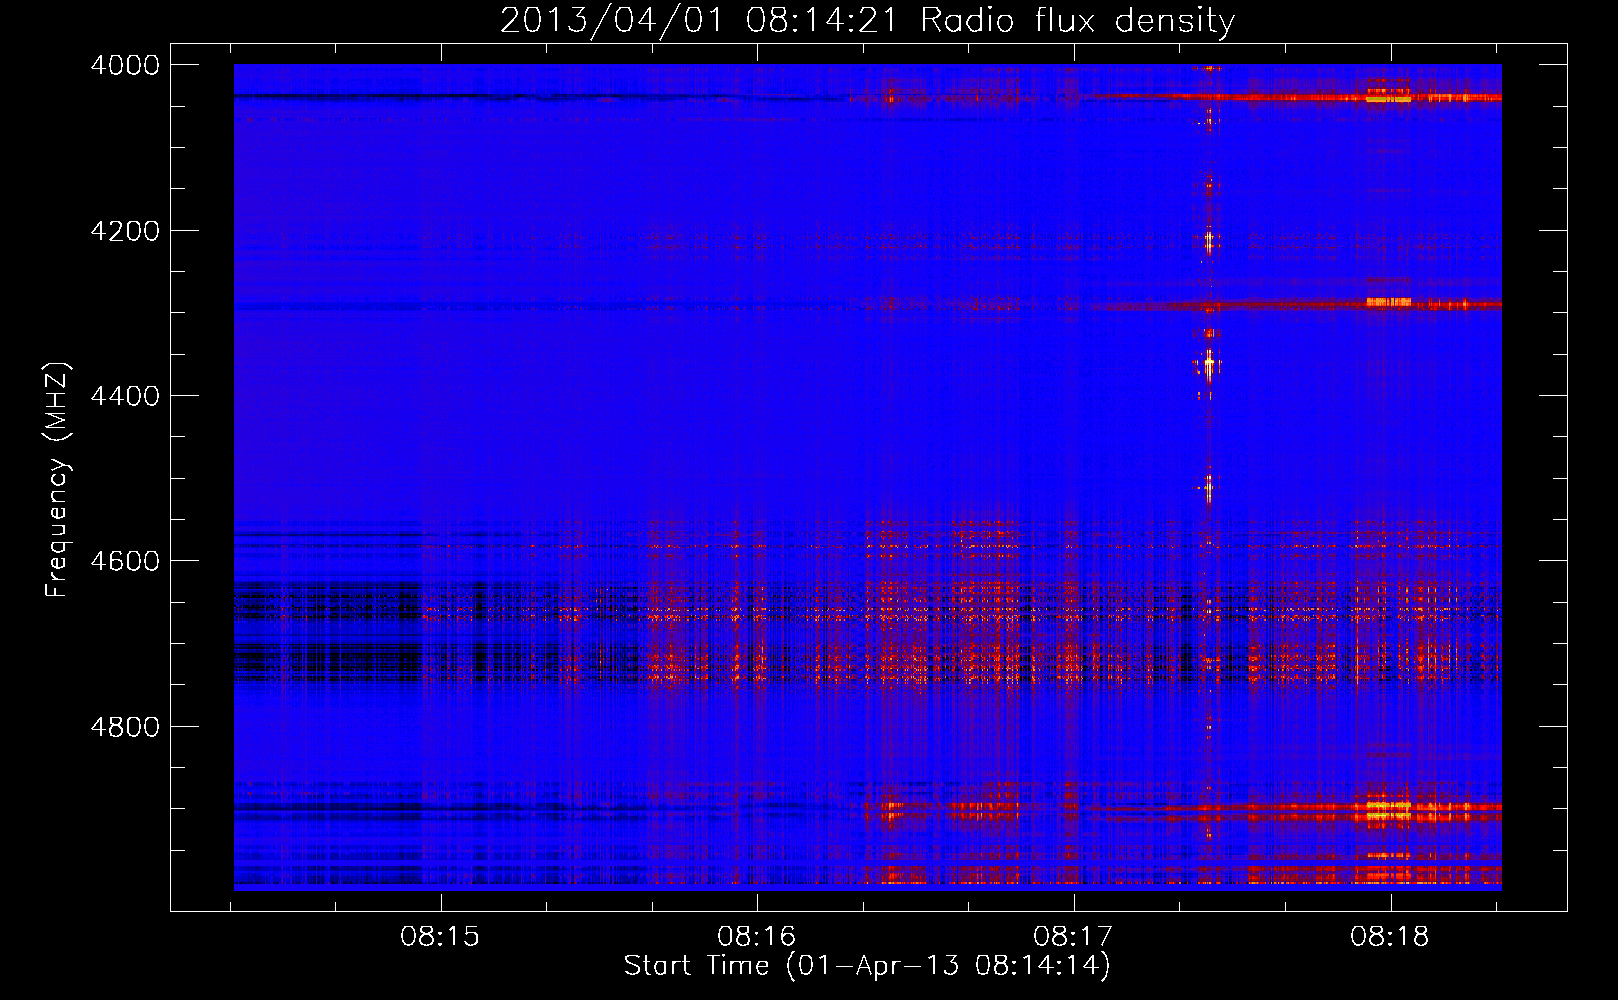Screen dimensions: 1618x1000
Task: Click the 4400 frequency tick label
Action: pos(125,396)
